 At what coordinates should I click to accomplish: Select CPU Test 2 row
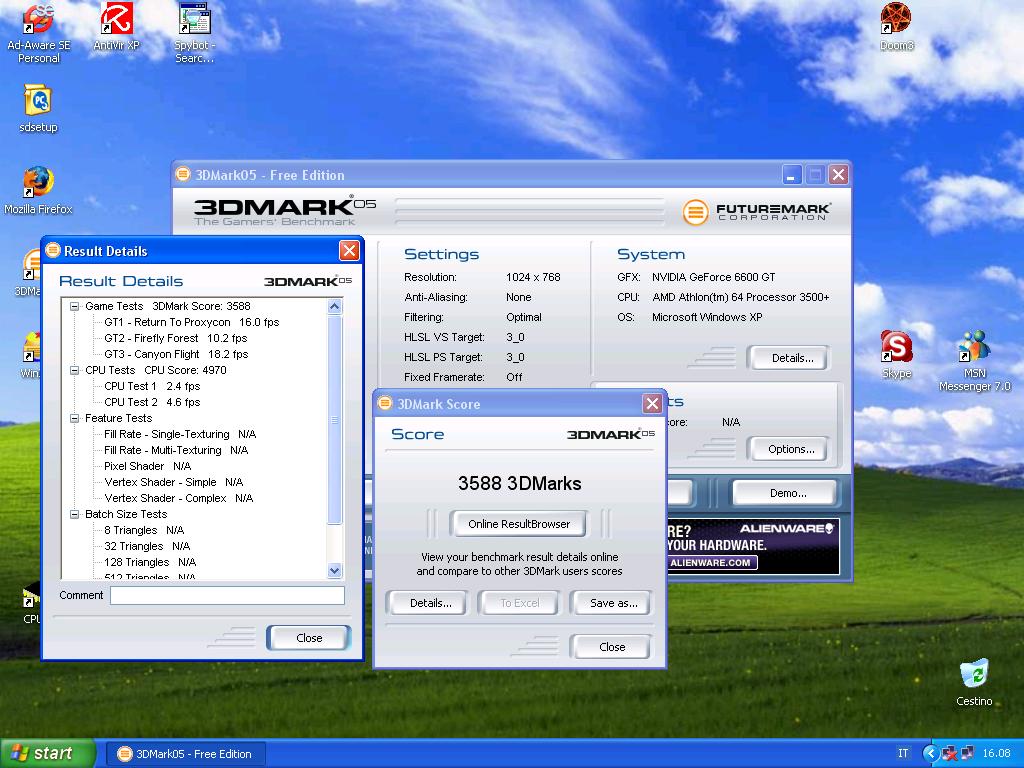point(152,402)
